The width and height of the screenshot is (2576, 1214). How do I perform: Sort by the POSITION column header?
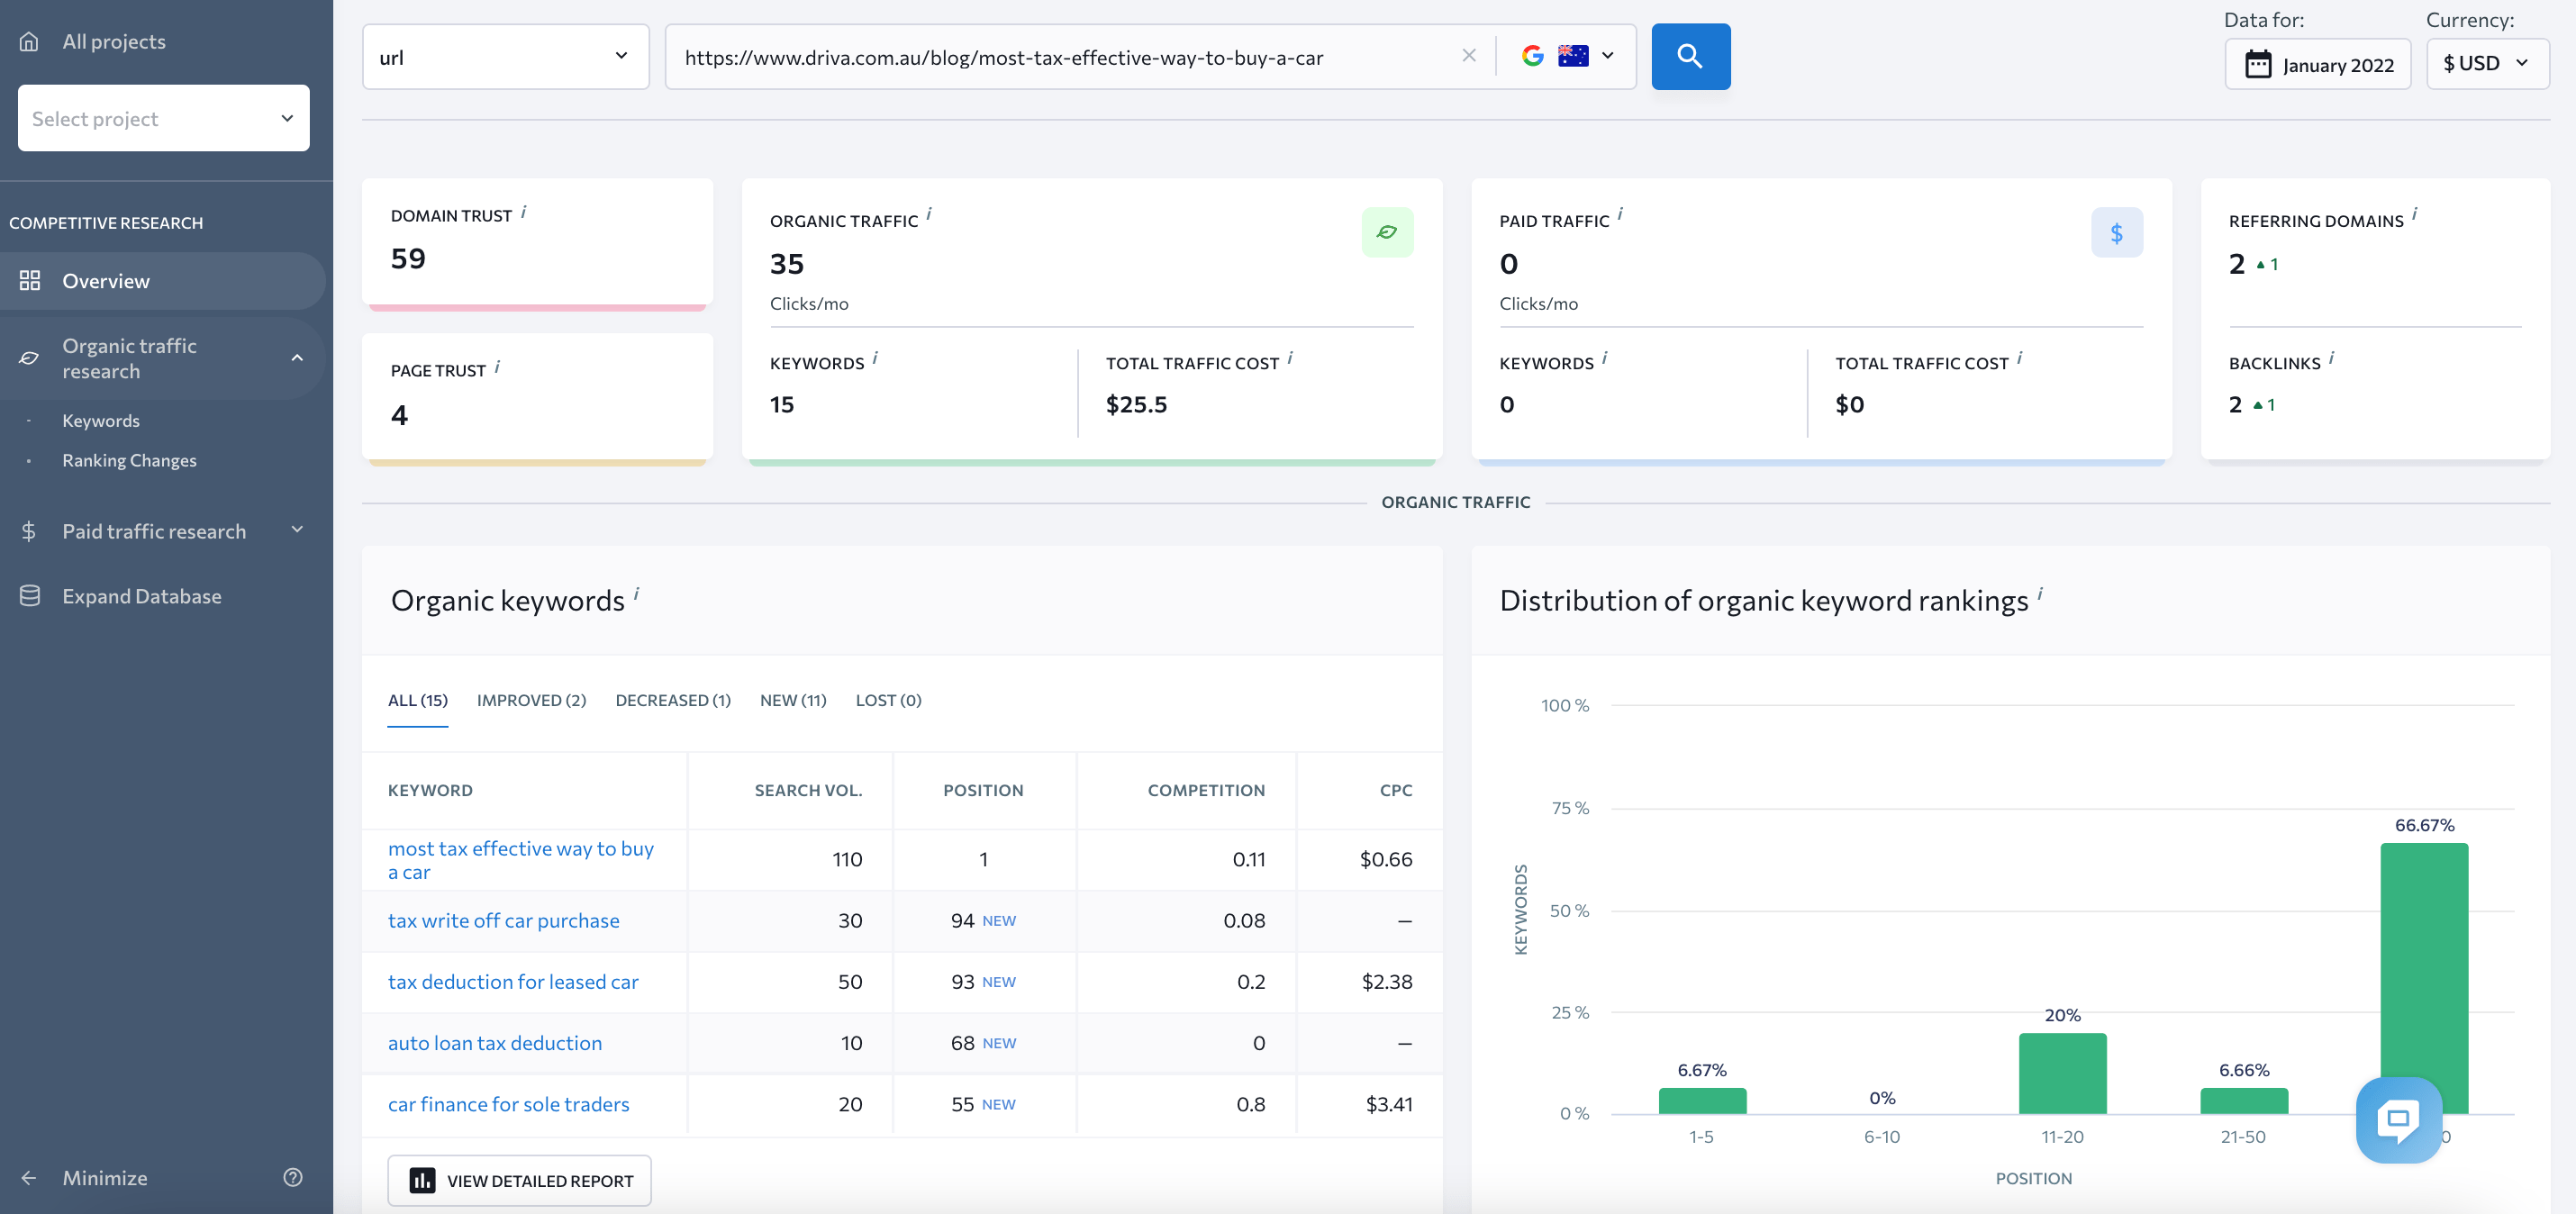pyautogui.click(x=983, y=790)
